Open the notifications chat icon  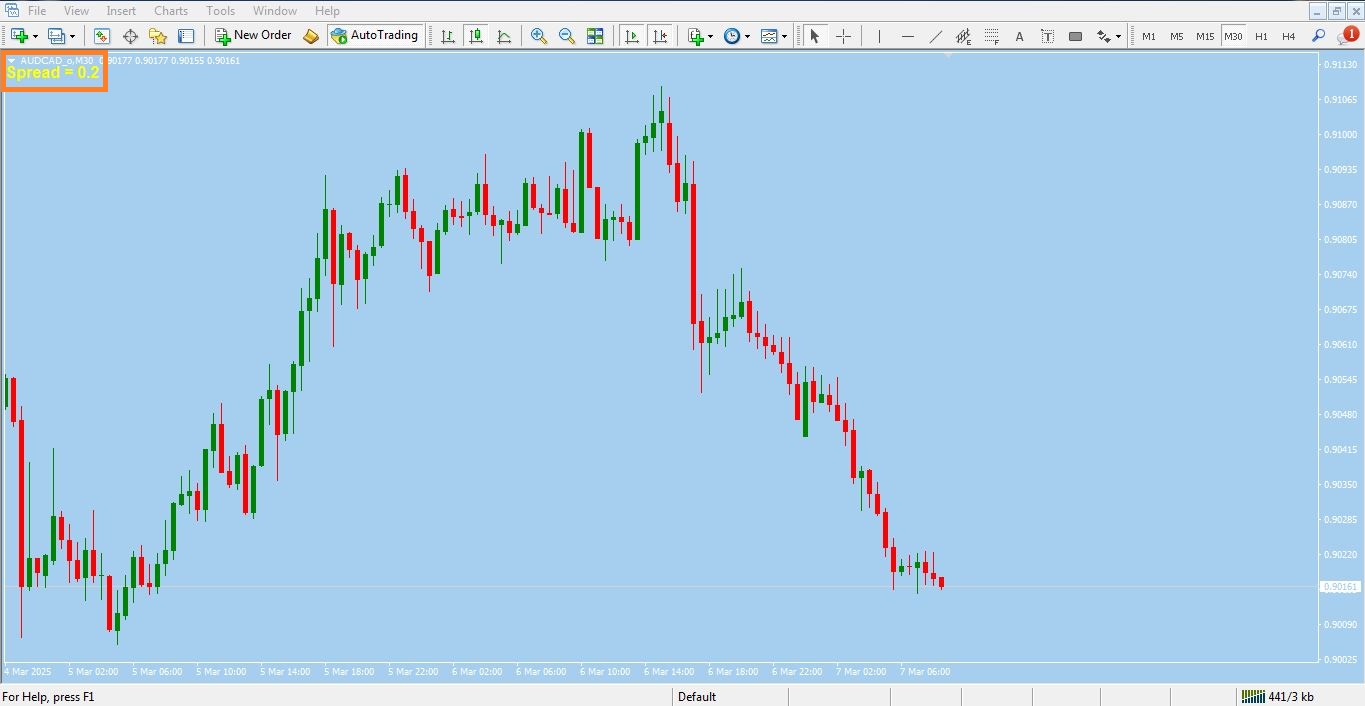pyautogui.click(x=1347, y=36)
